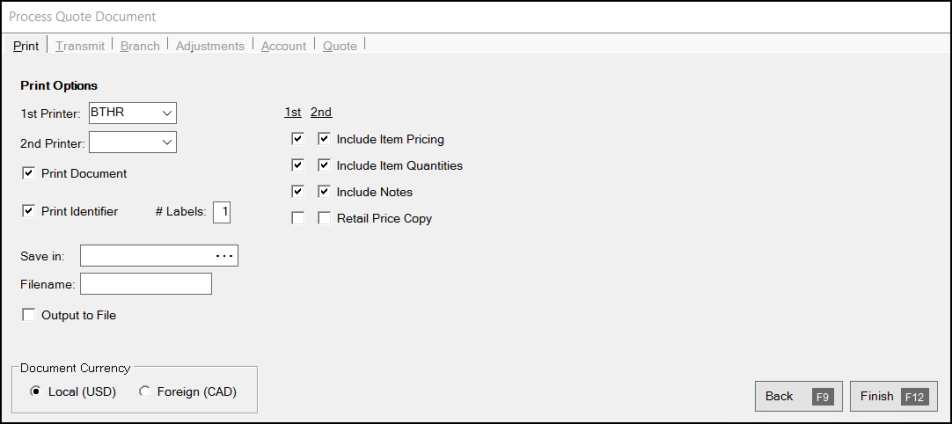952x424 pixels.
Task: Enable 1st printer Retail Price Copy checkbox
Action: click(x=298, y=218)
